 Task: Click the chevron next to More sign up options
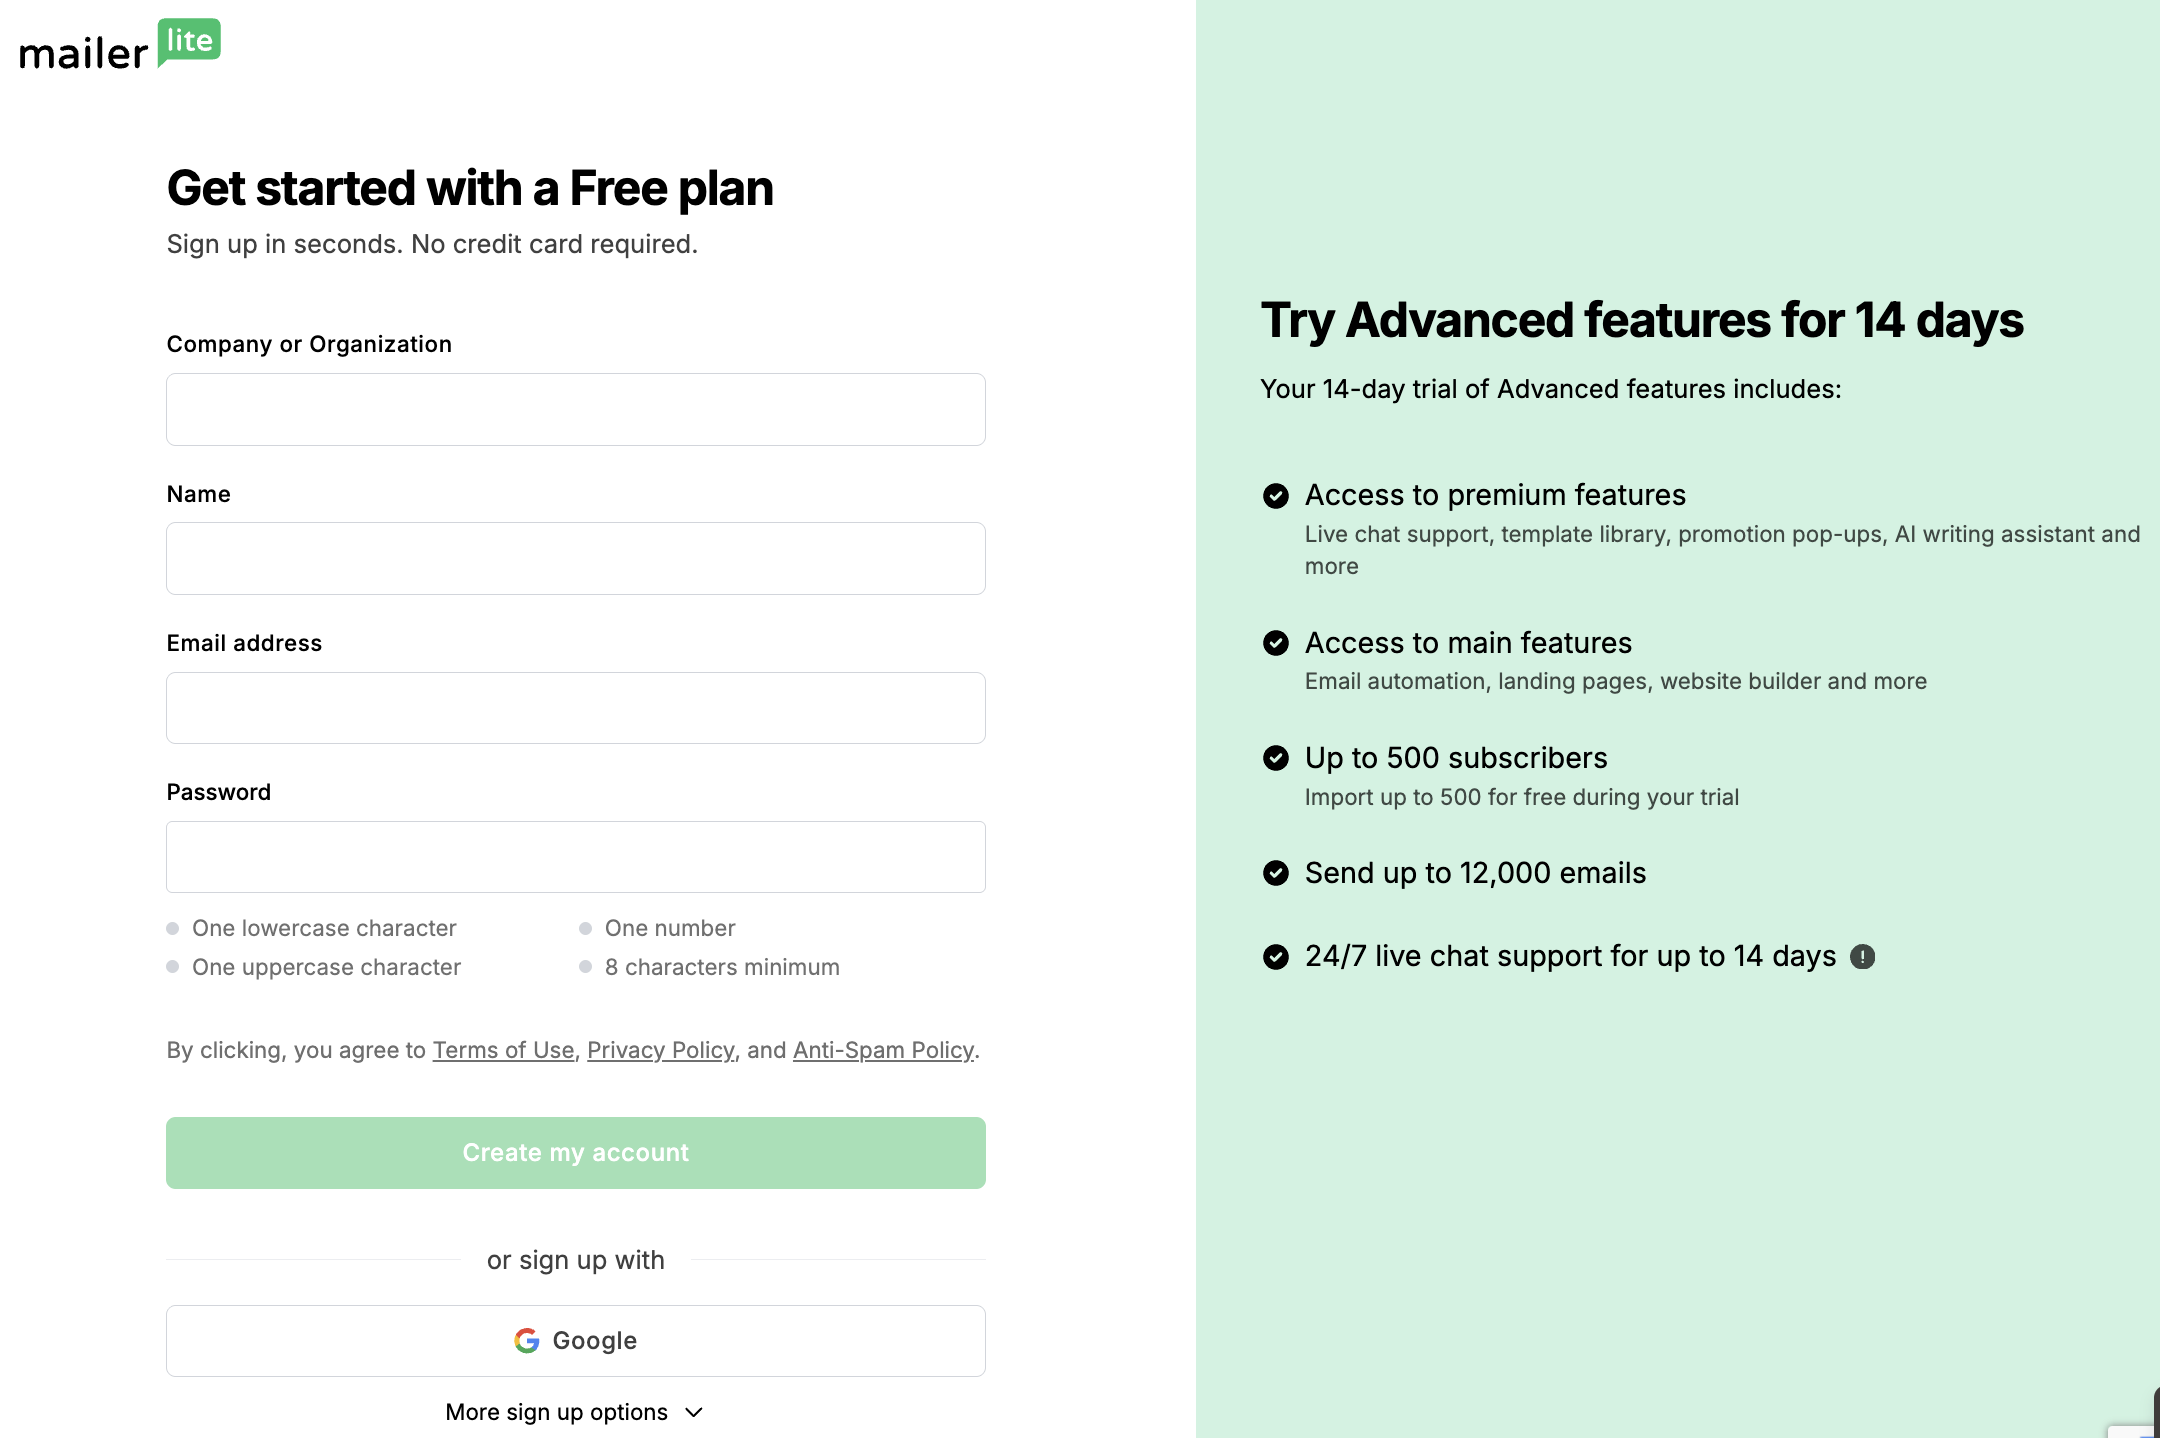pyautogui.click(x=694, y=1412)
